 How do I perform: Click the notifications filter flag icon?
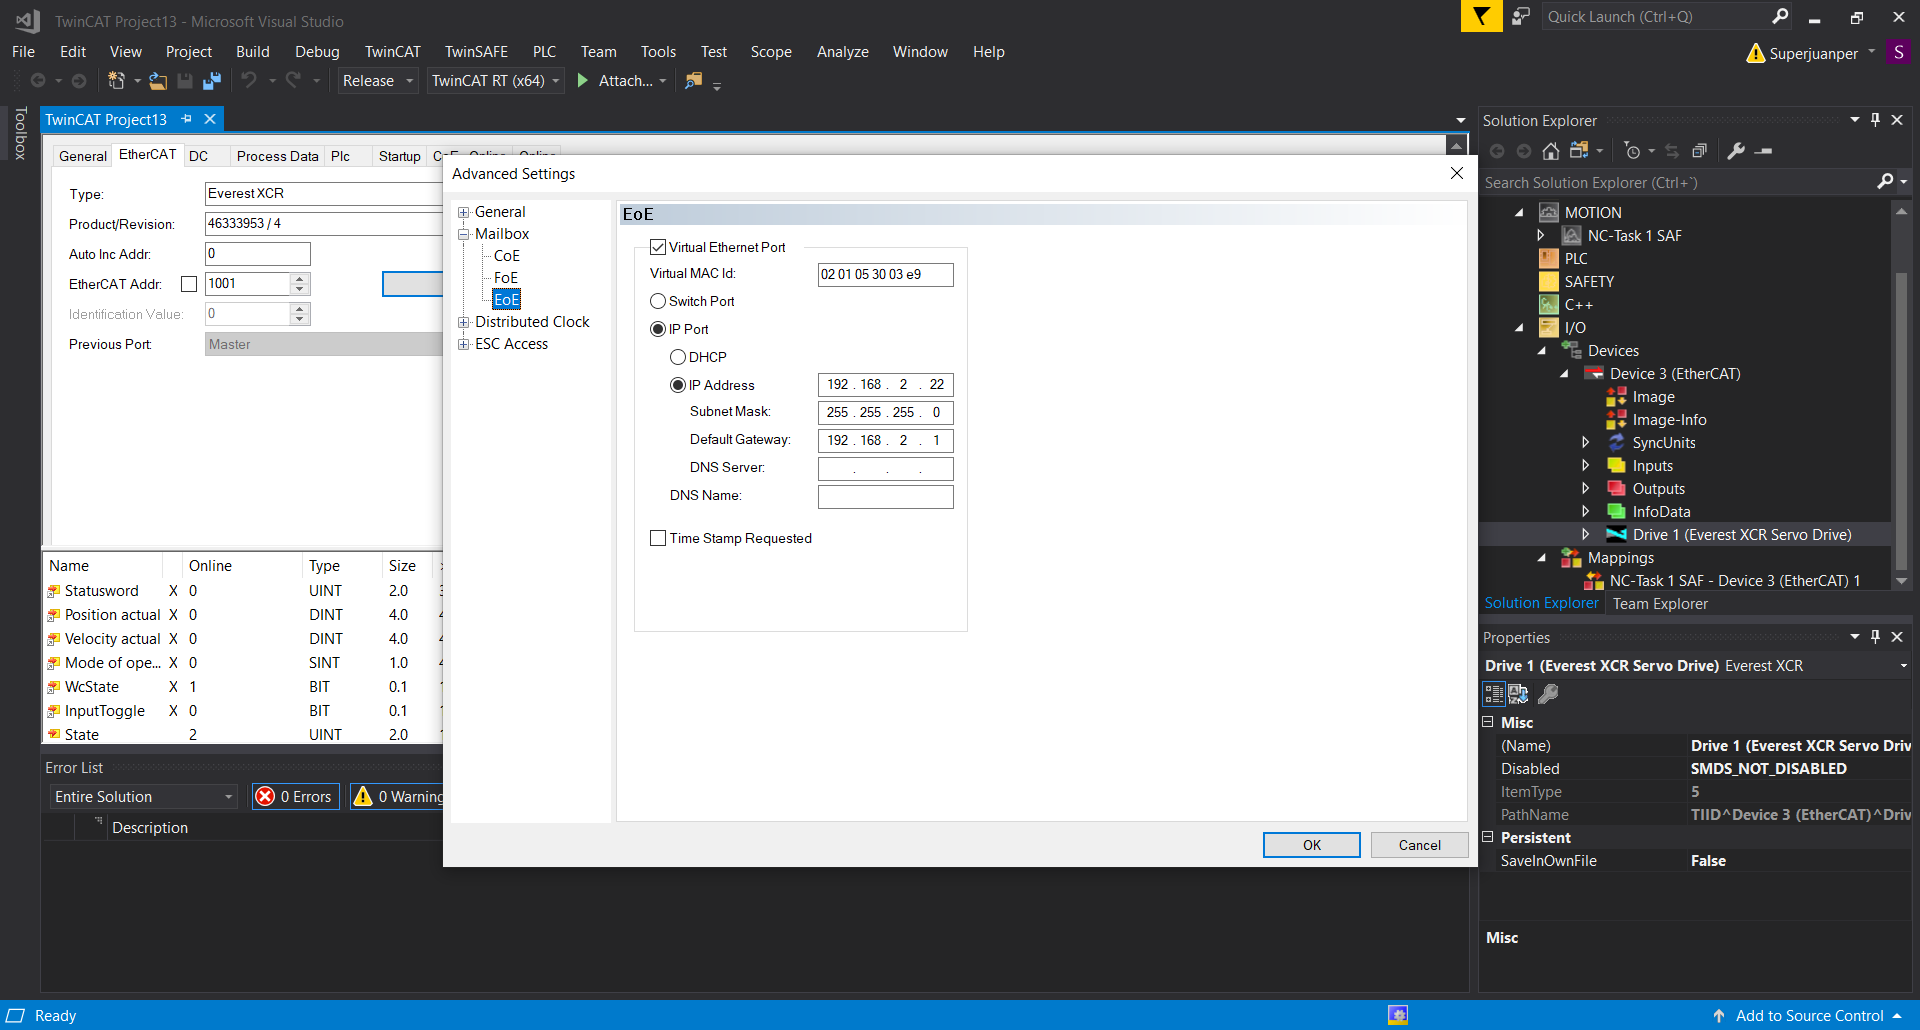(1481, 17)
